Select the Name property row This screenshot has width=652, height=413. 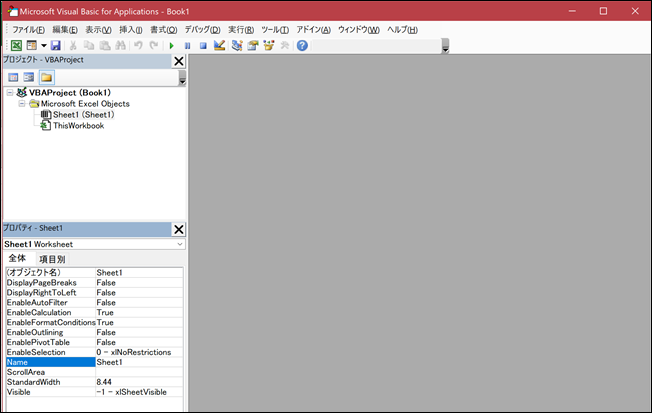click(94, 362)
